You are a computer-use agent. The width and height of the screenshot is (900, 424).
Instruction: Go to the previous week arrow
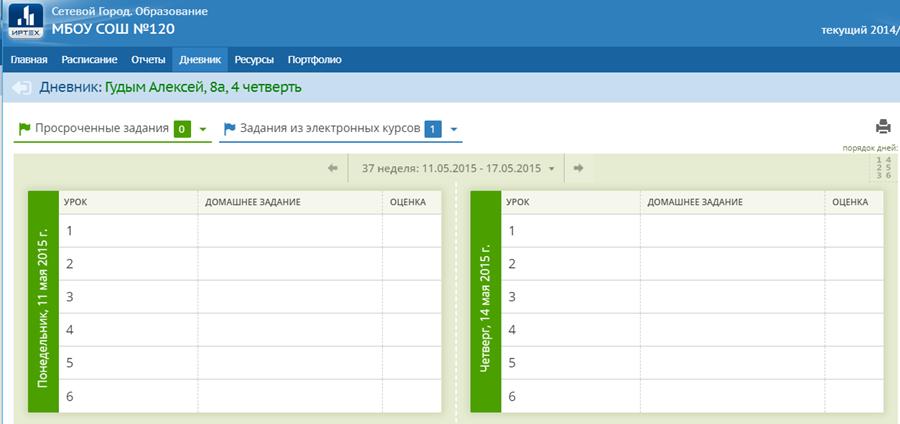[x=332, y=168]
